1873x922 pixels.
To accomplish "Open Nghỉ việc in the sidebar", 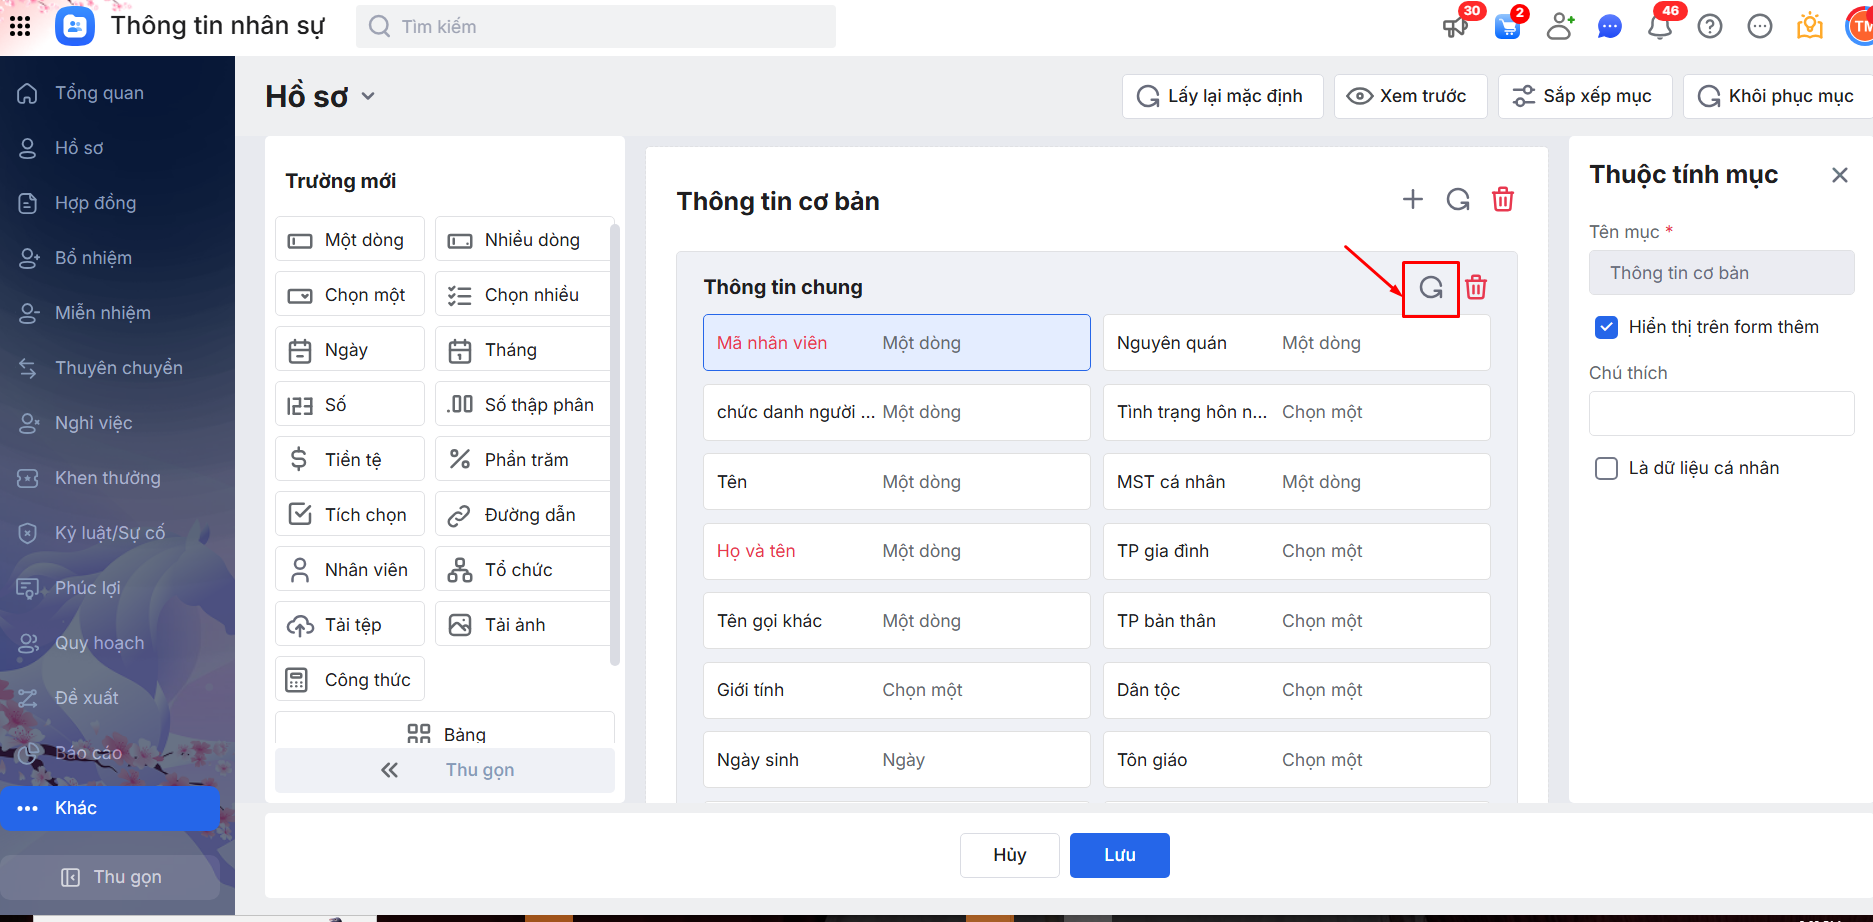I will click(x=110, y=423).
